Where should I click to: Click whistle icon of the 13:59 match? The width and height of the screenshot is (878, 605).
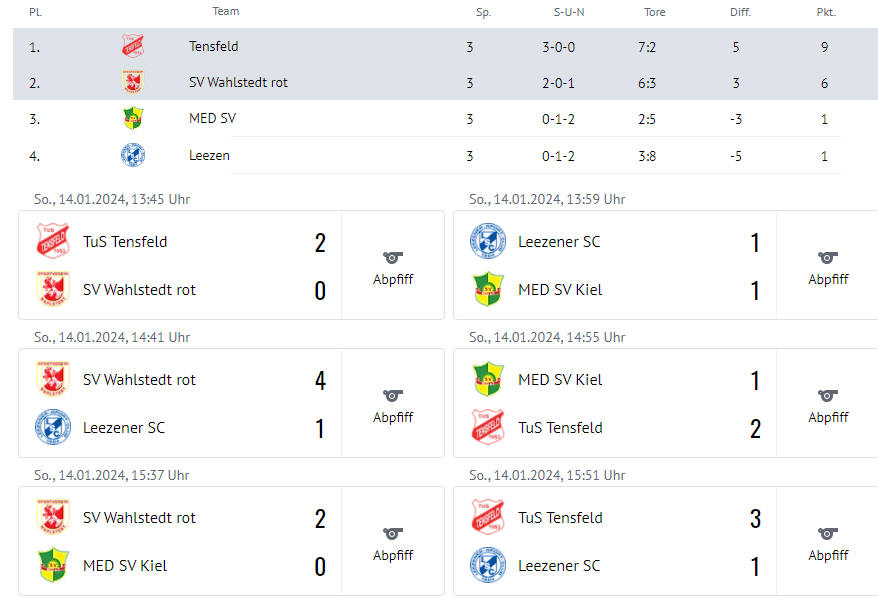coord(828,257)
